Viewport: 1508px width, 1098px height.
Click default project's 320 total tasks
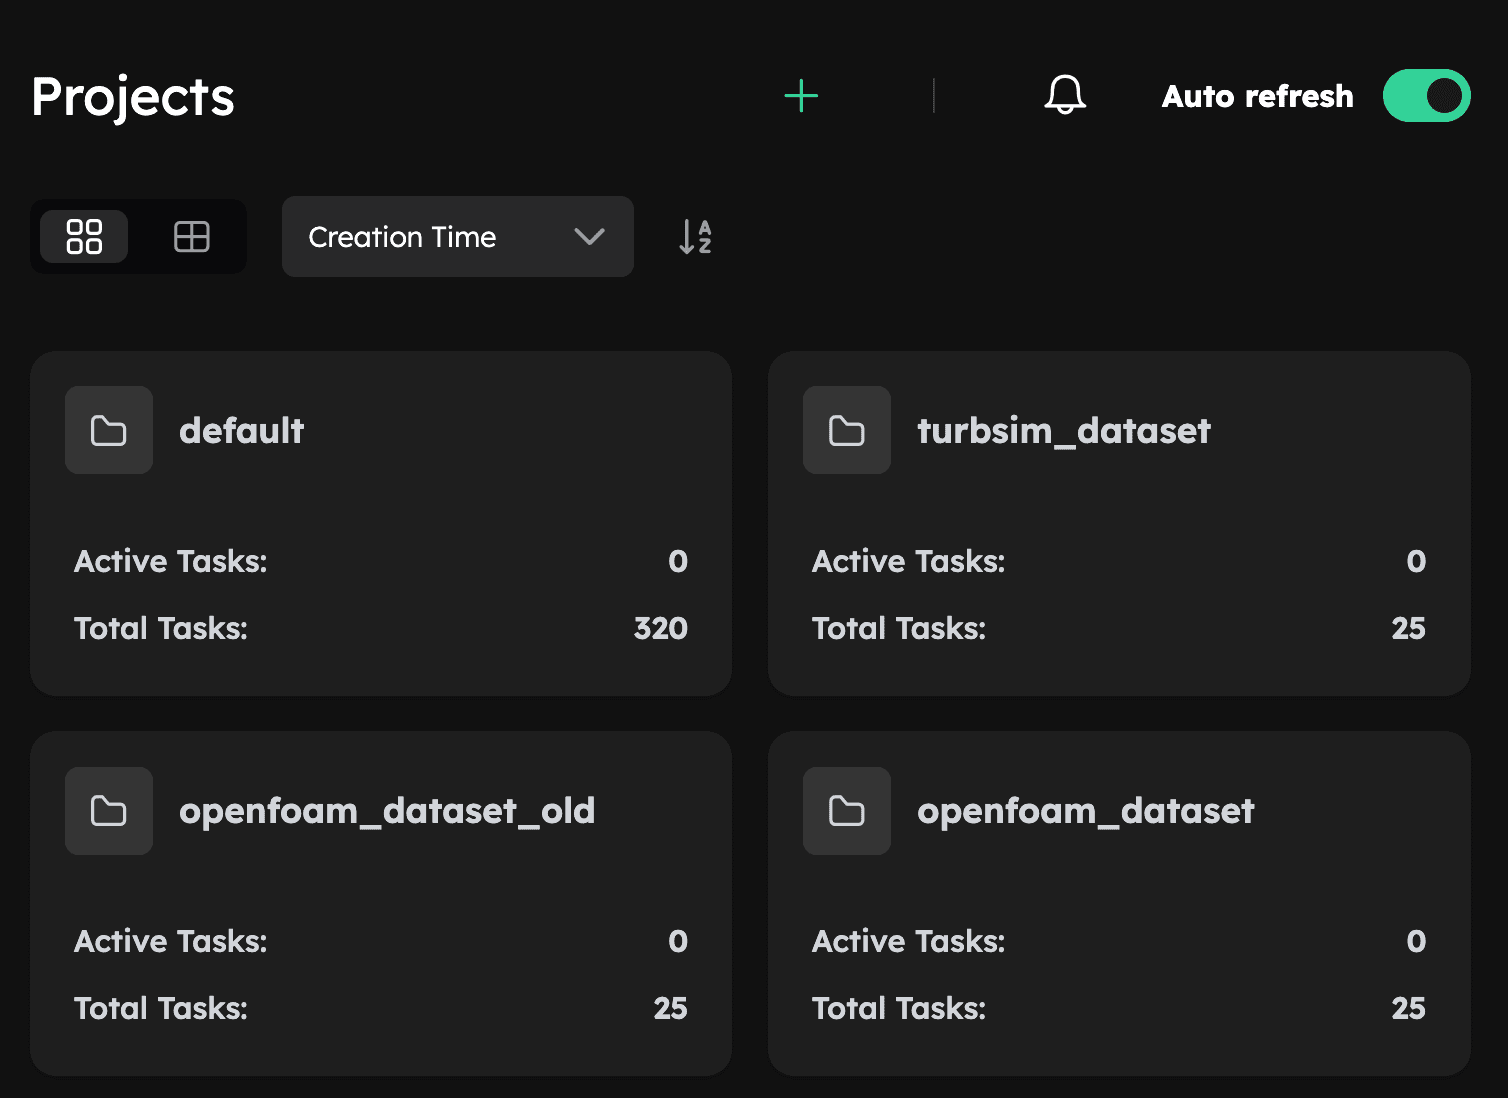(660, 628)
